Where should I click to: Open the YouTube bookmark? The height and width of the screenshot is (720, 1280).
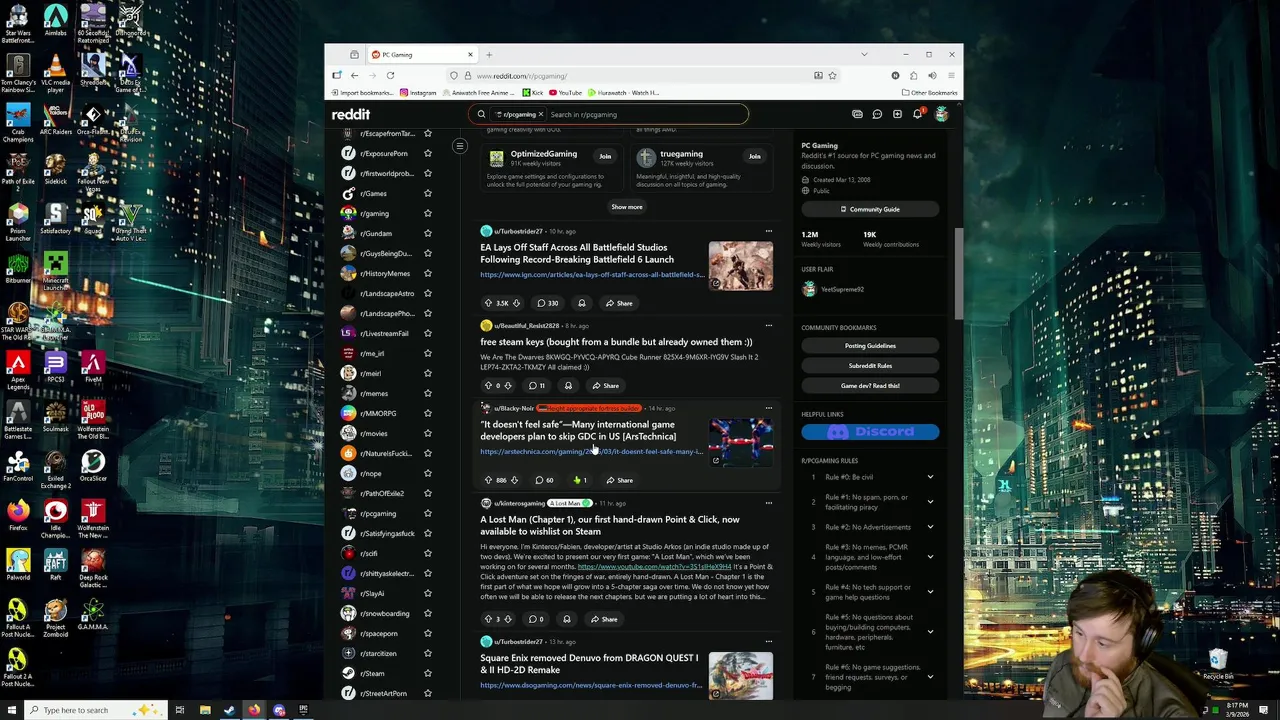(x=565, y=93)
